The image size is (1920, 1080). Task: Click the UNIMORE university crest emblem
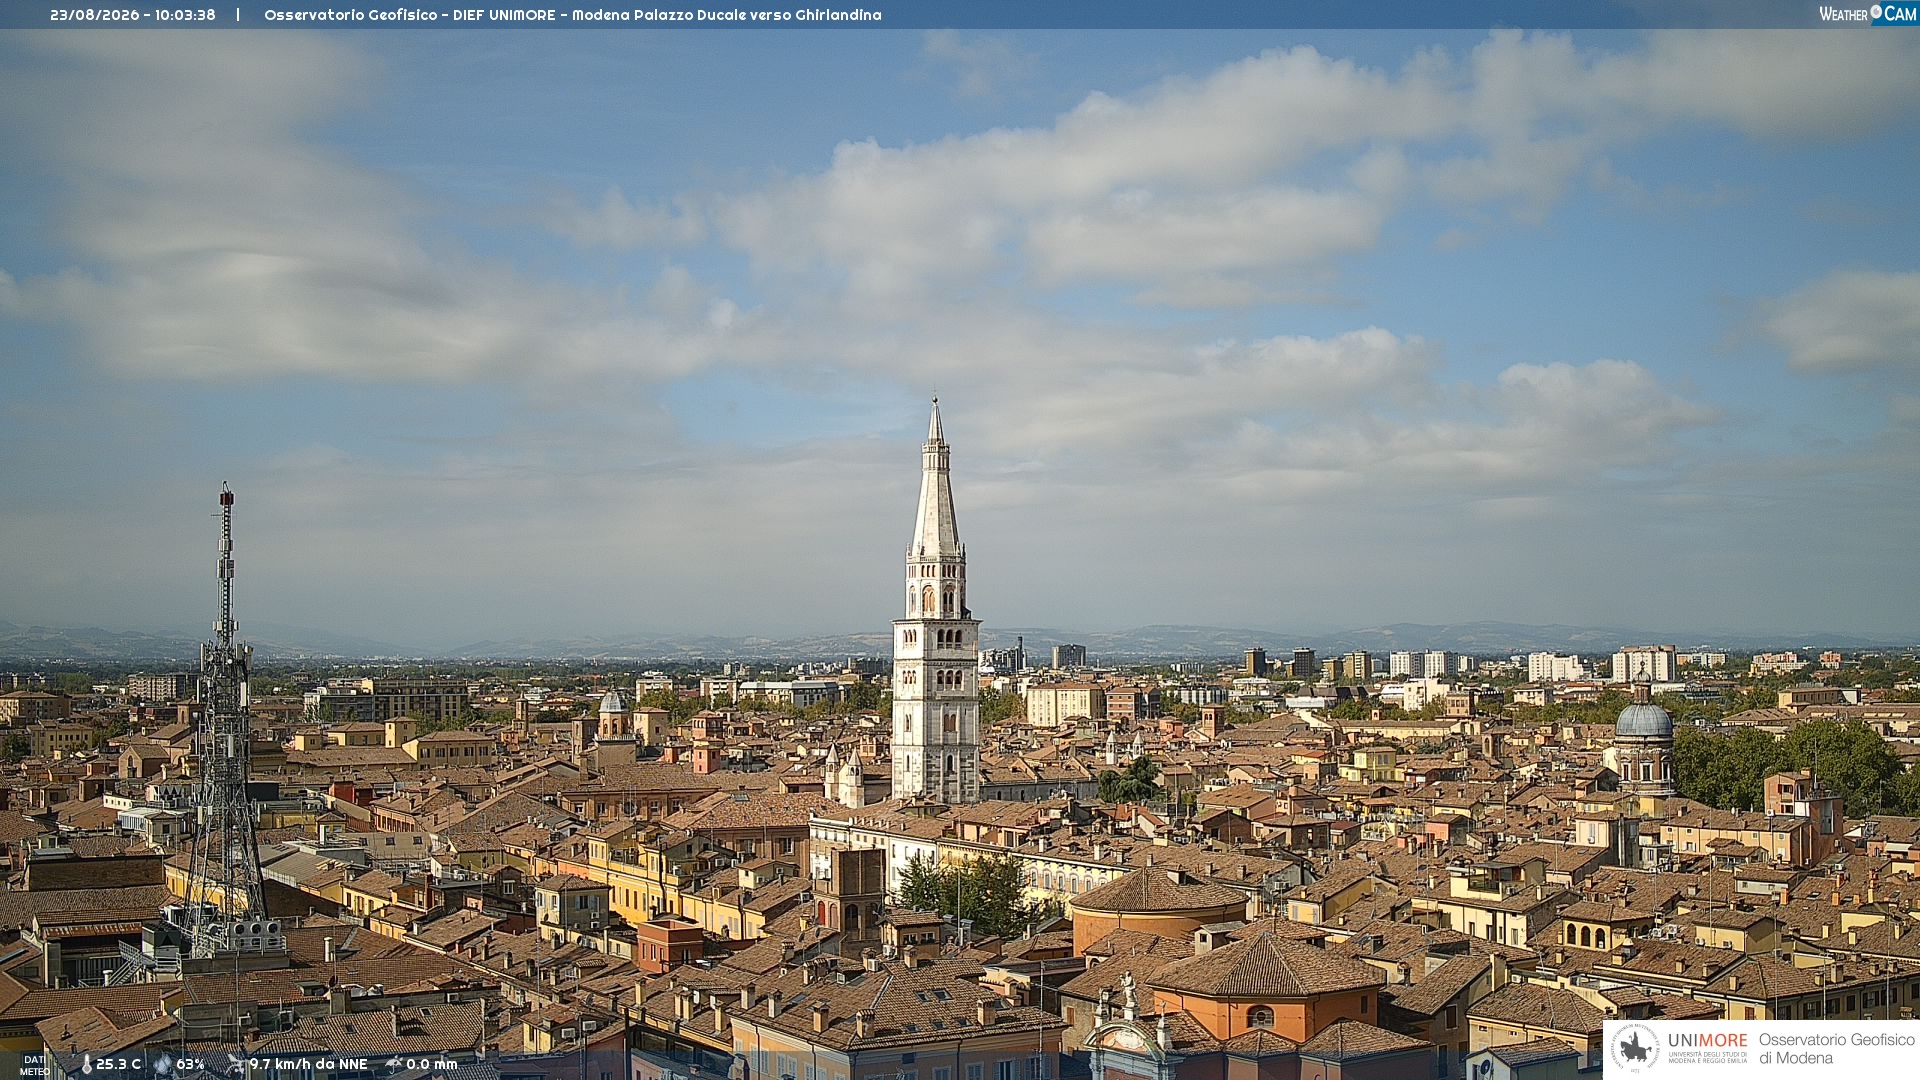1635,1048
